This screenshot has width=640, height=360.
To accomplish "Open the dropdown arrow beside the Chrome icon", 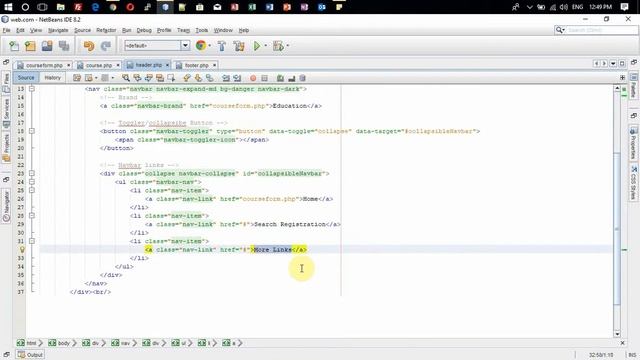I will pos(209,46).
